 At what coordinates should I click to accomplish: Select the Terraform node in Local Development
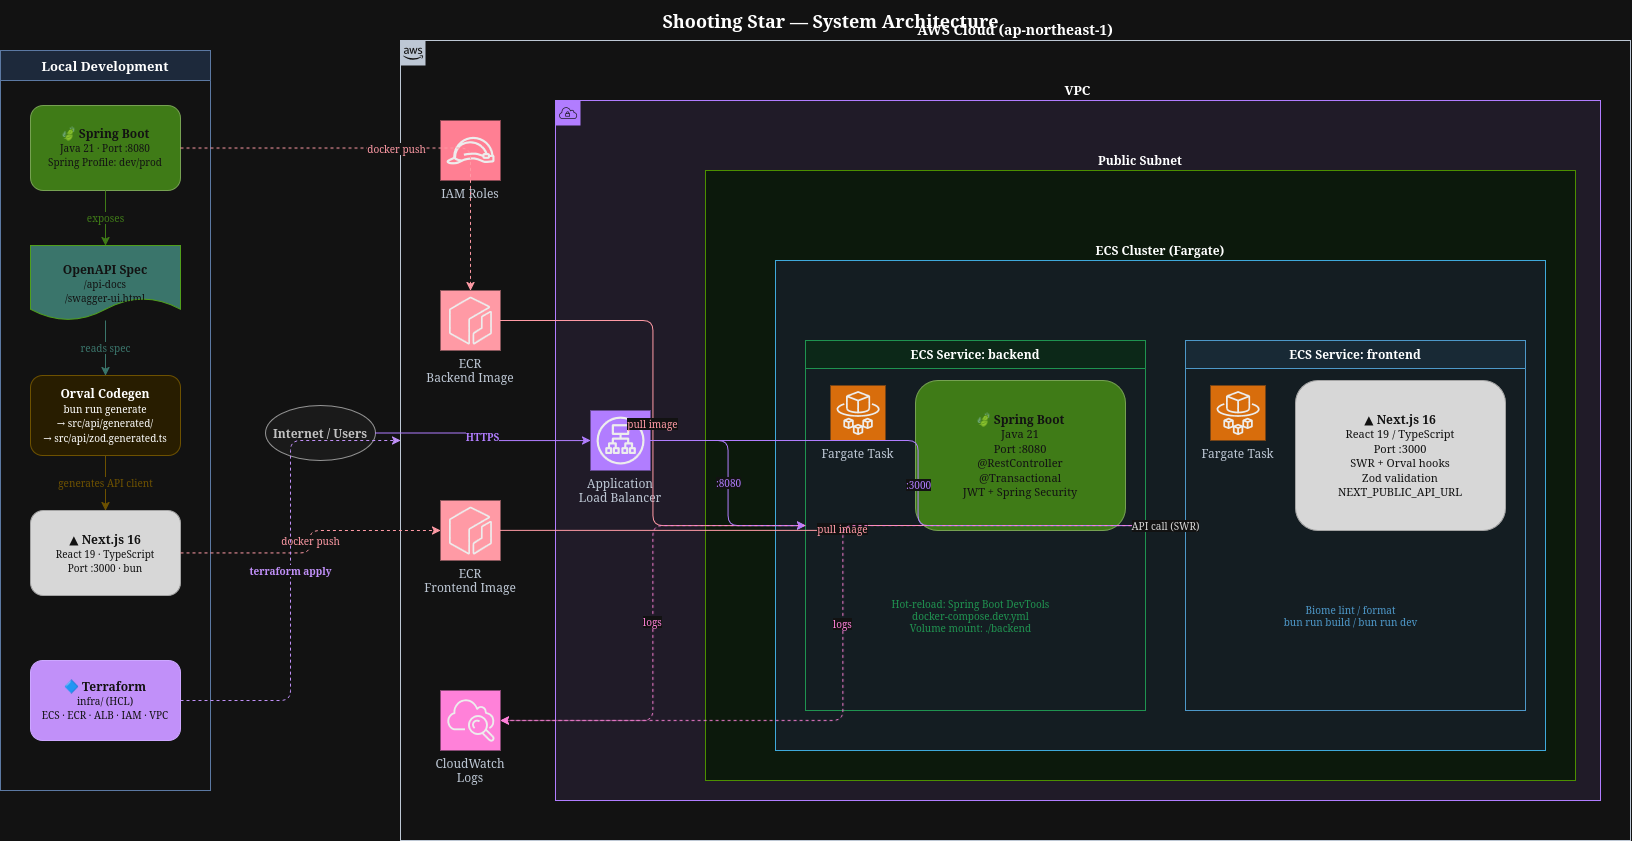[105, 701]
